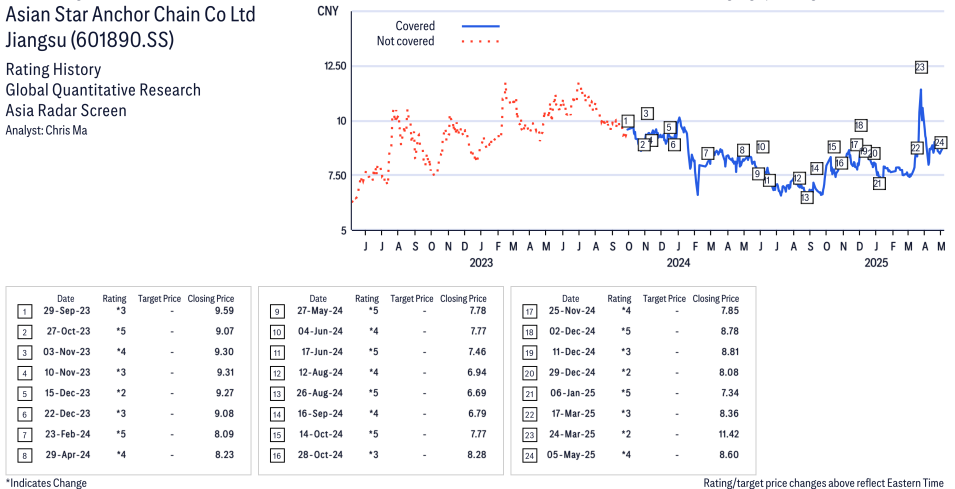Click the 12.50 y-axis value
Screen dimensions: 955x489
(x=334, y=66)
